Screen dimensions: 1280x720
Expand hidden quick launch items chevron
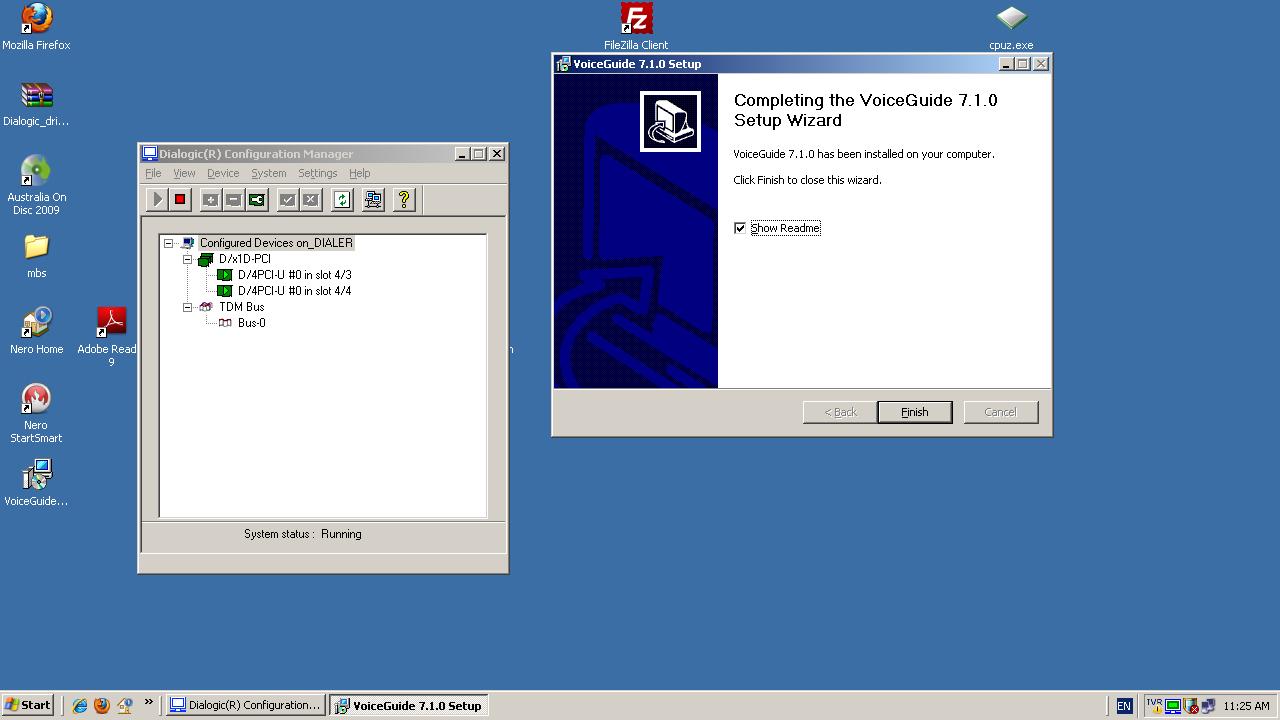148,702
